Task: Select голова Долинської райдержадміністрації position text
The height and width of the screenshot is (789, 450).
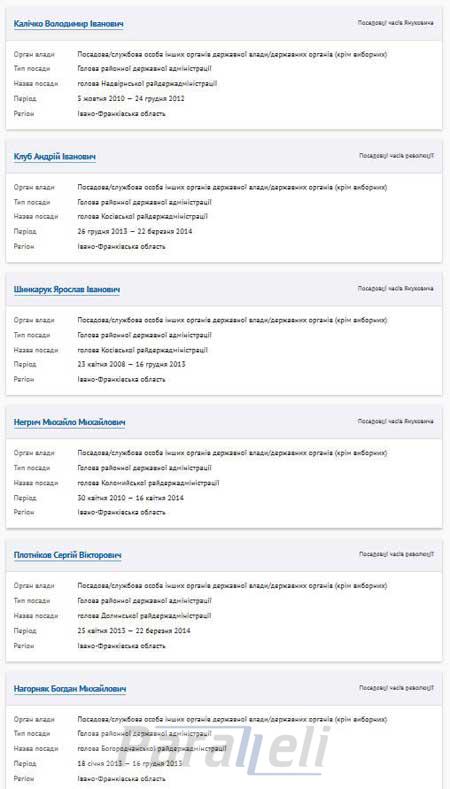Action: [x=144, y=616]
